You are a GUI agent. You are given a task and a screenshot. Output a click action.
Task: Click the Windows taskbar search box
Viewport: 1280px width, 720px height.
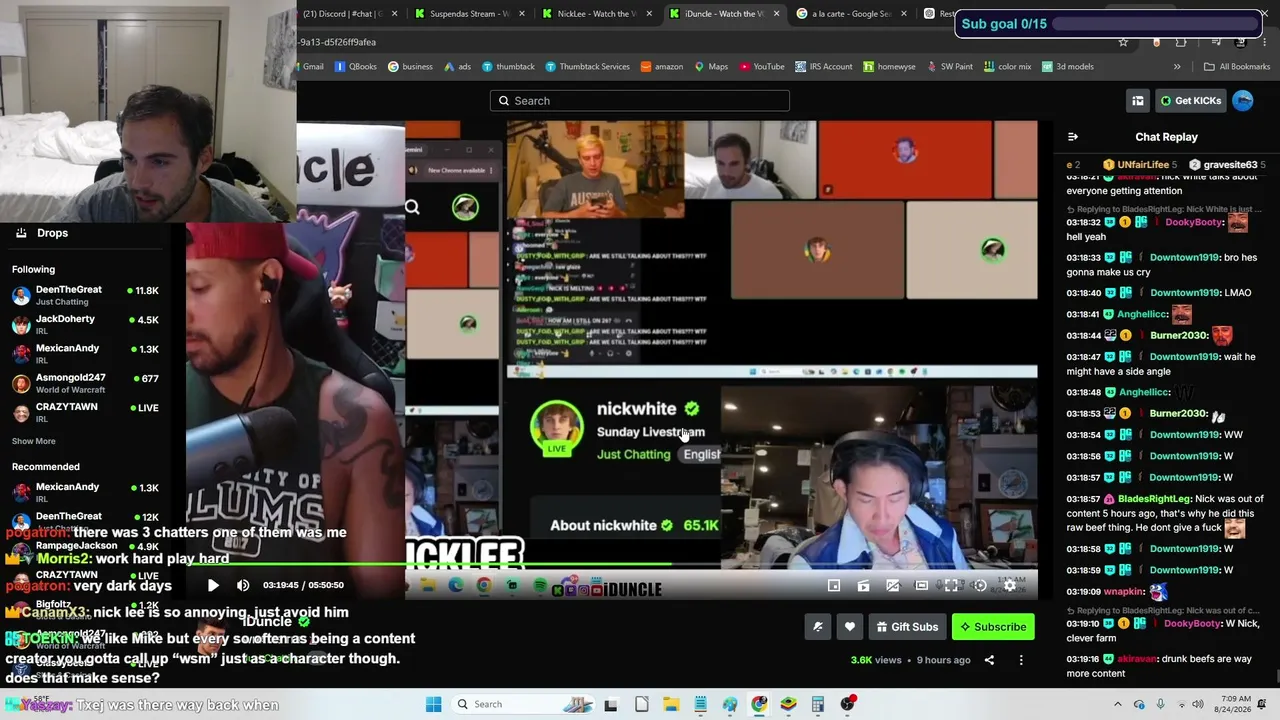522,704
